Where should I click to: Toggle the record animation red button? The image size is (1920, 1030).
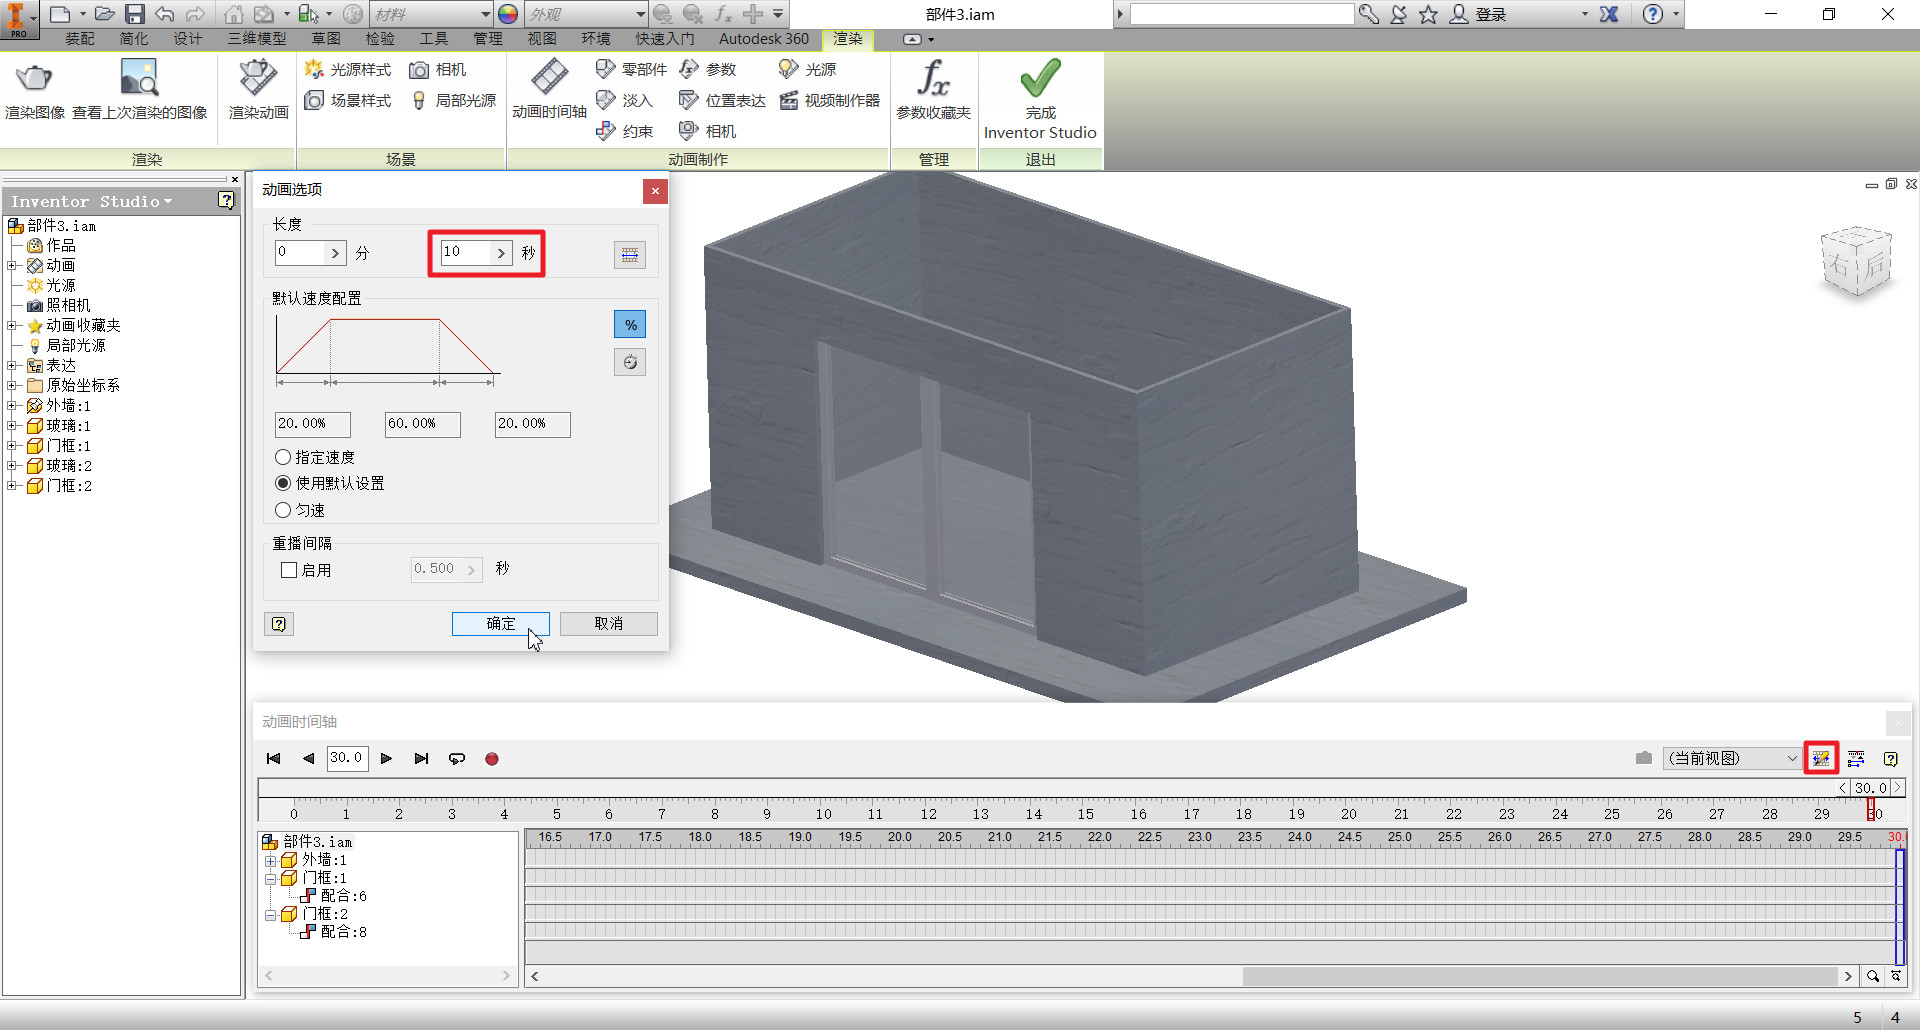492,759
